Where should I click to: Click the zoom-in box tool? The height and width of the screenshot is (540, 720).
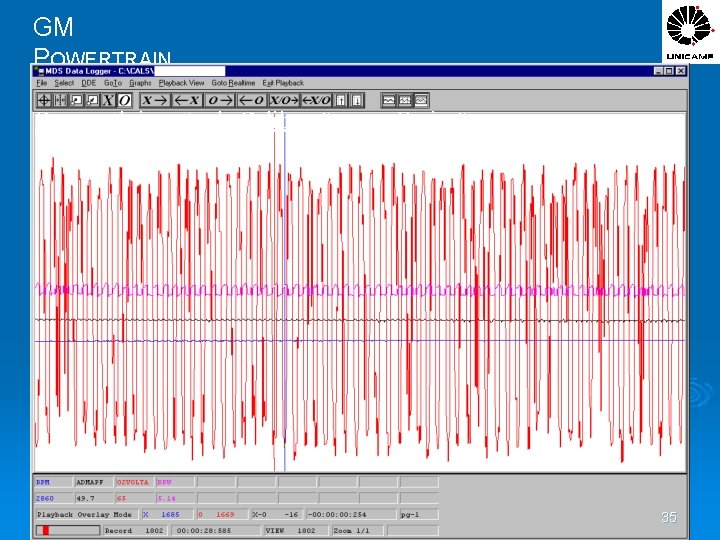click(x=76, y=100)
